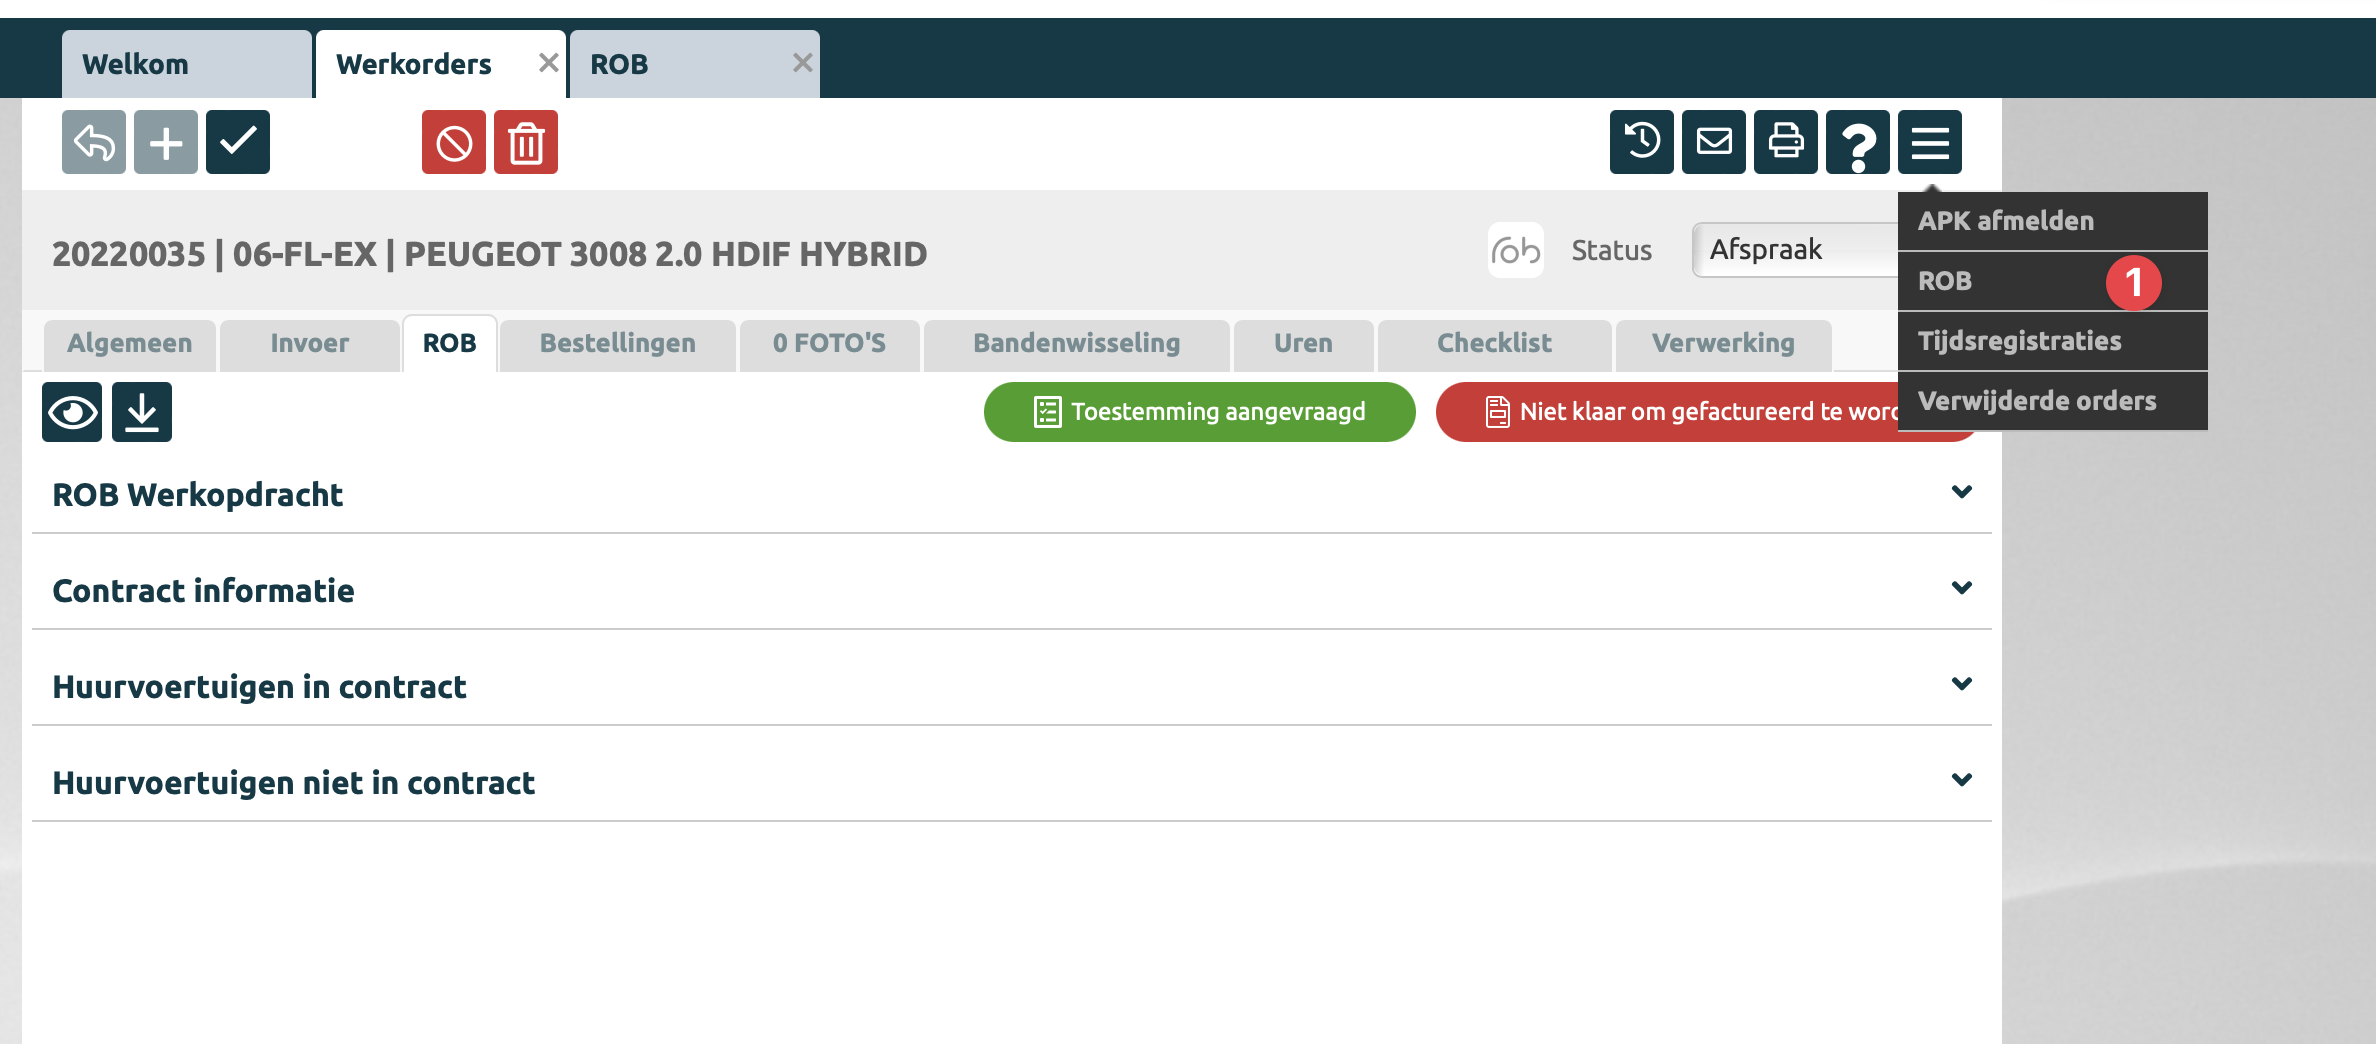This screenshot has height=1044, width=2376.
Task: Switch to the Bestellingen tab
Action: click(617, 344)
